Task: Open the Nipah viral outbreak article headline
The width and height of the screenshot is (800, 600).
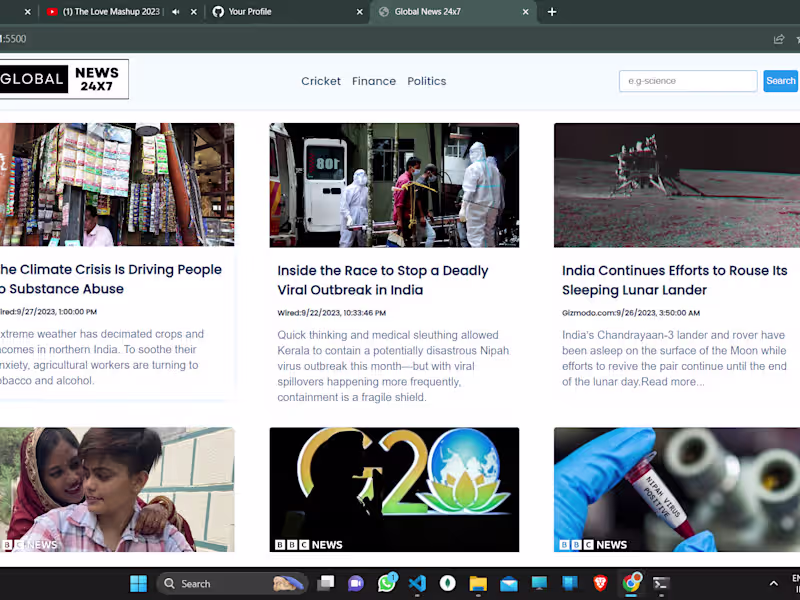Action: coord(383,281)
